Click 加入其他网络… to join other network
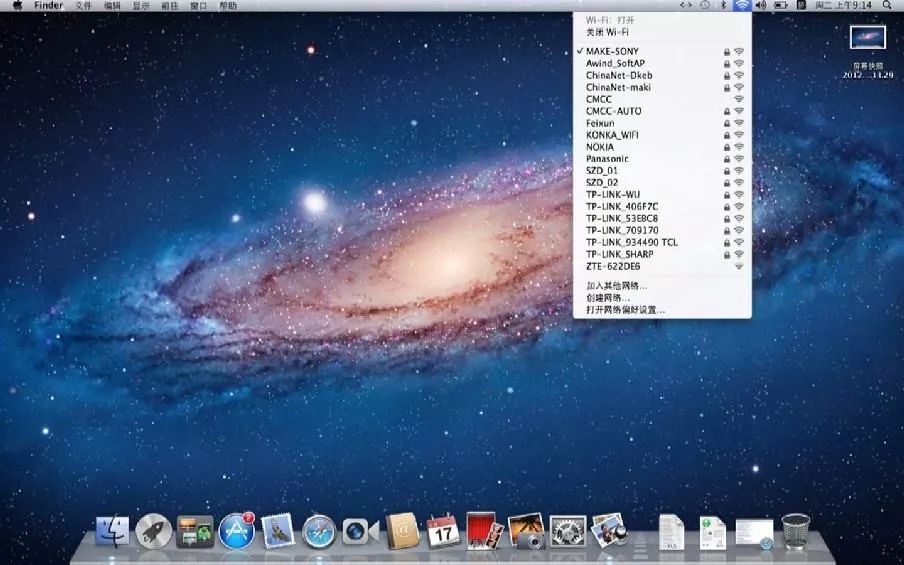 coord(616,286)
